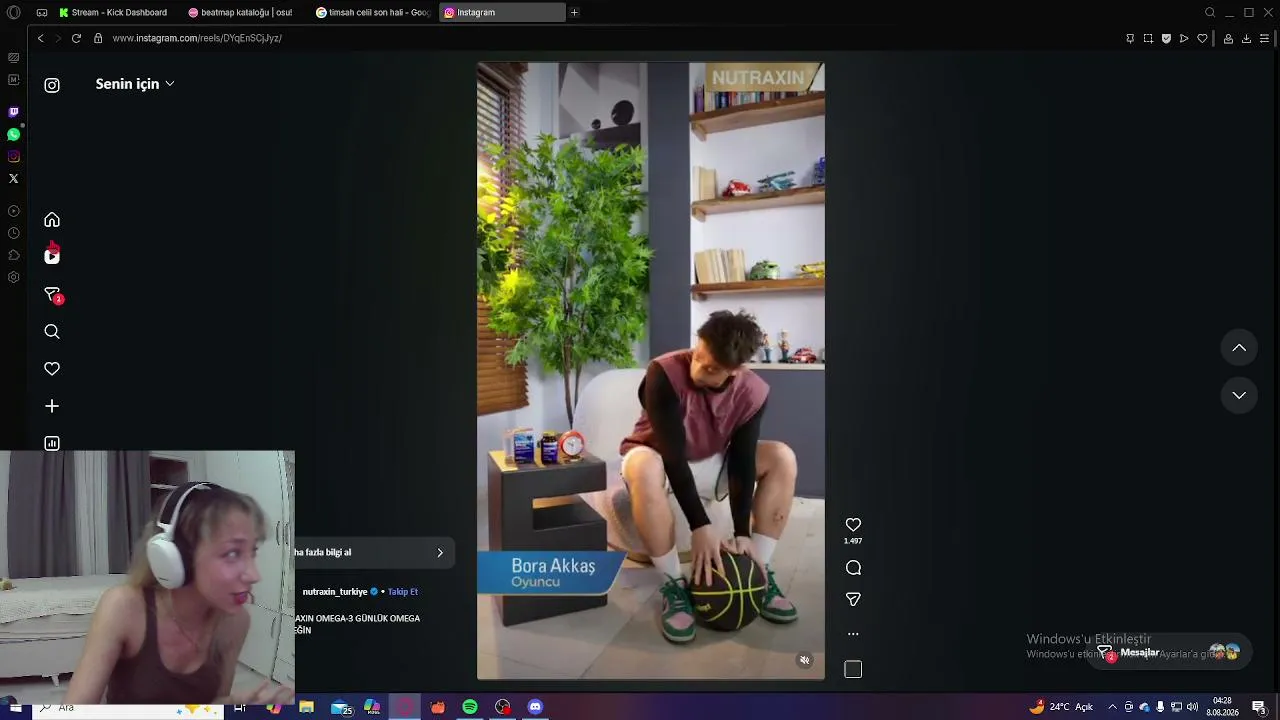Open Opera easy setup sliders menu
Screen dimensions: 1280x720
1265,38
